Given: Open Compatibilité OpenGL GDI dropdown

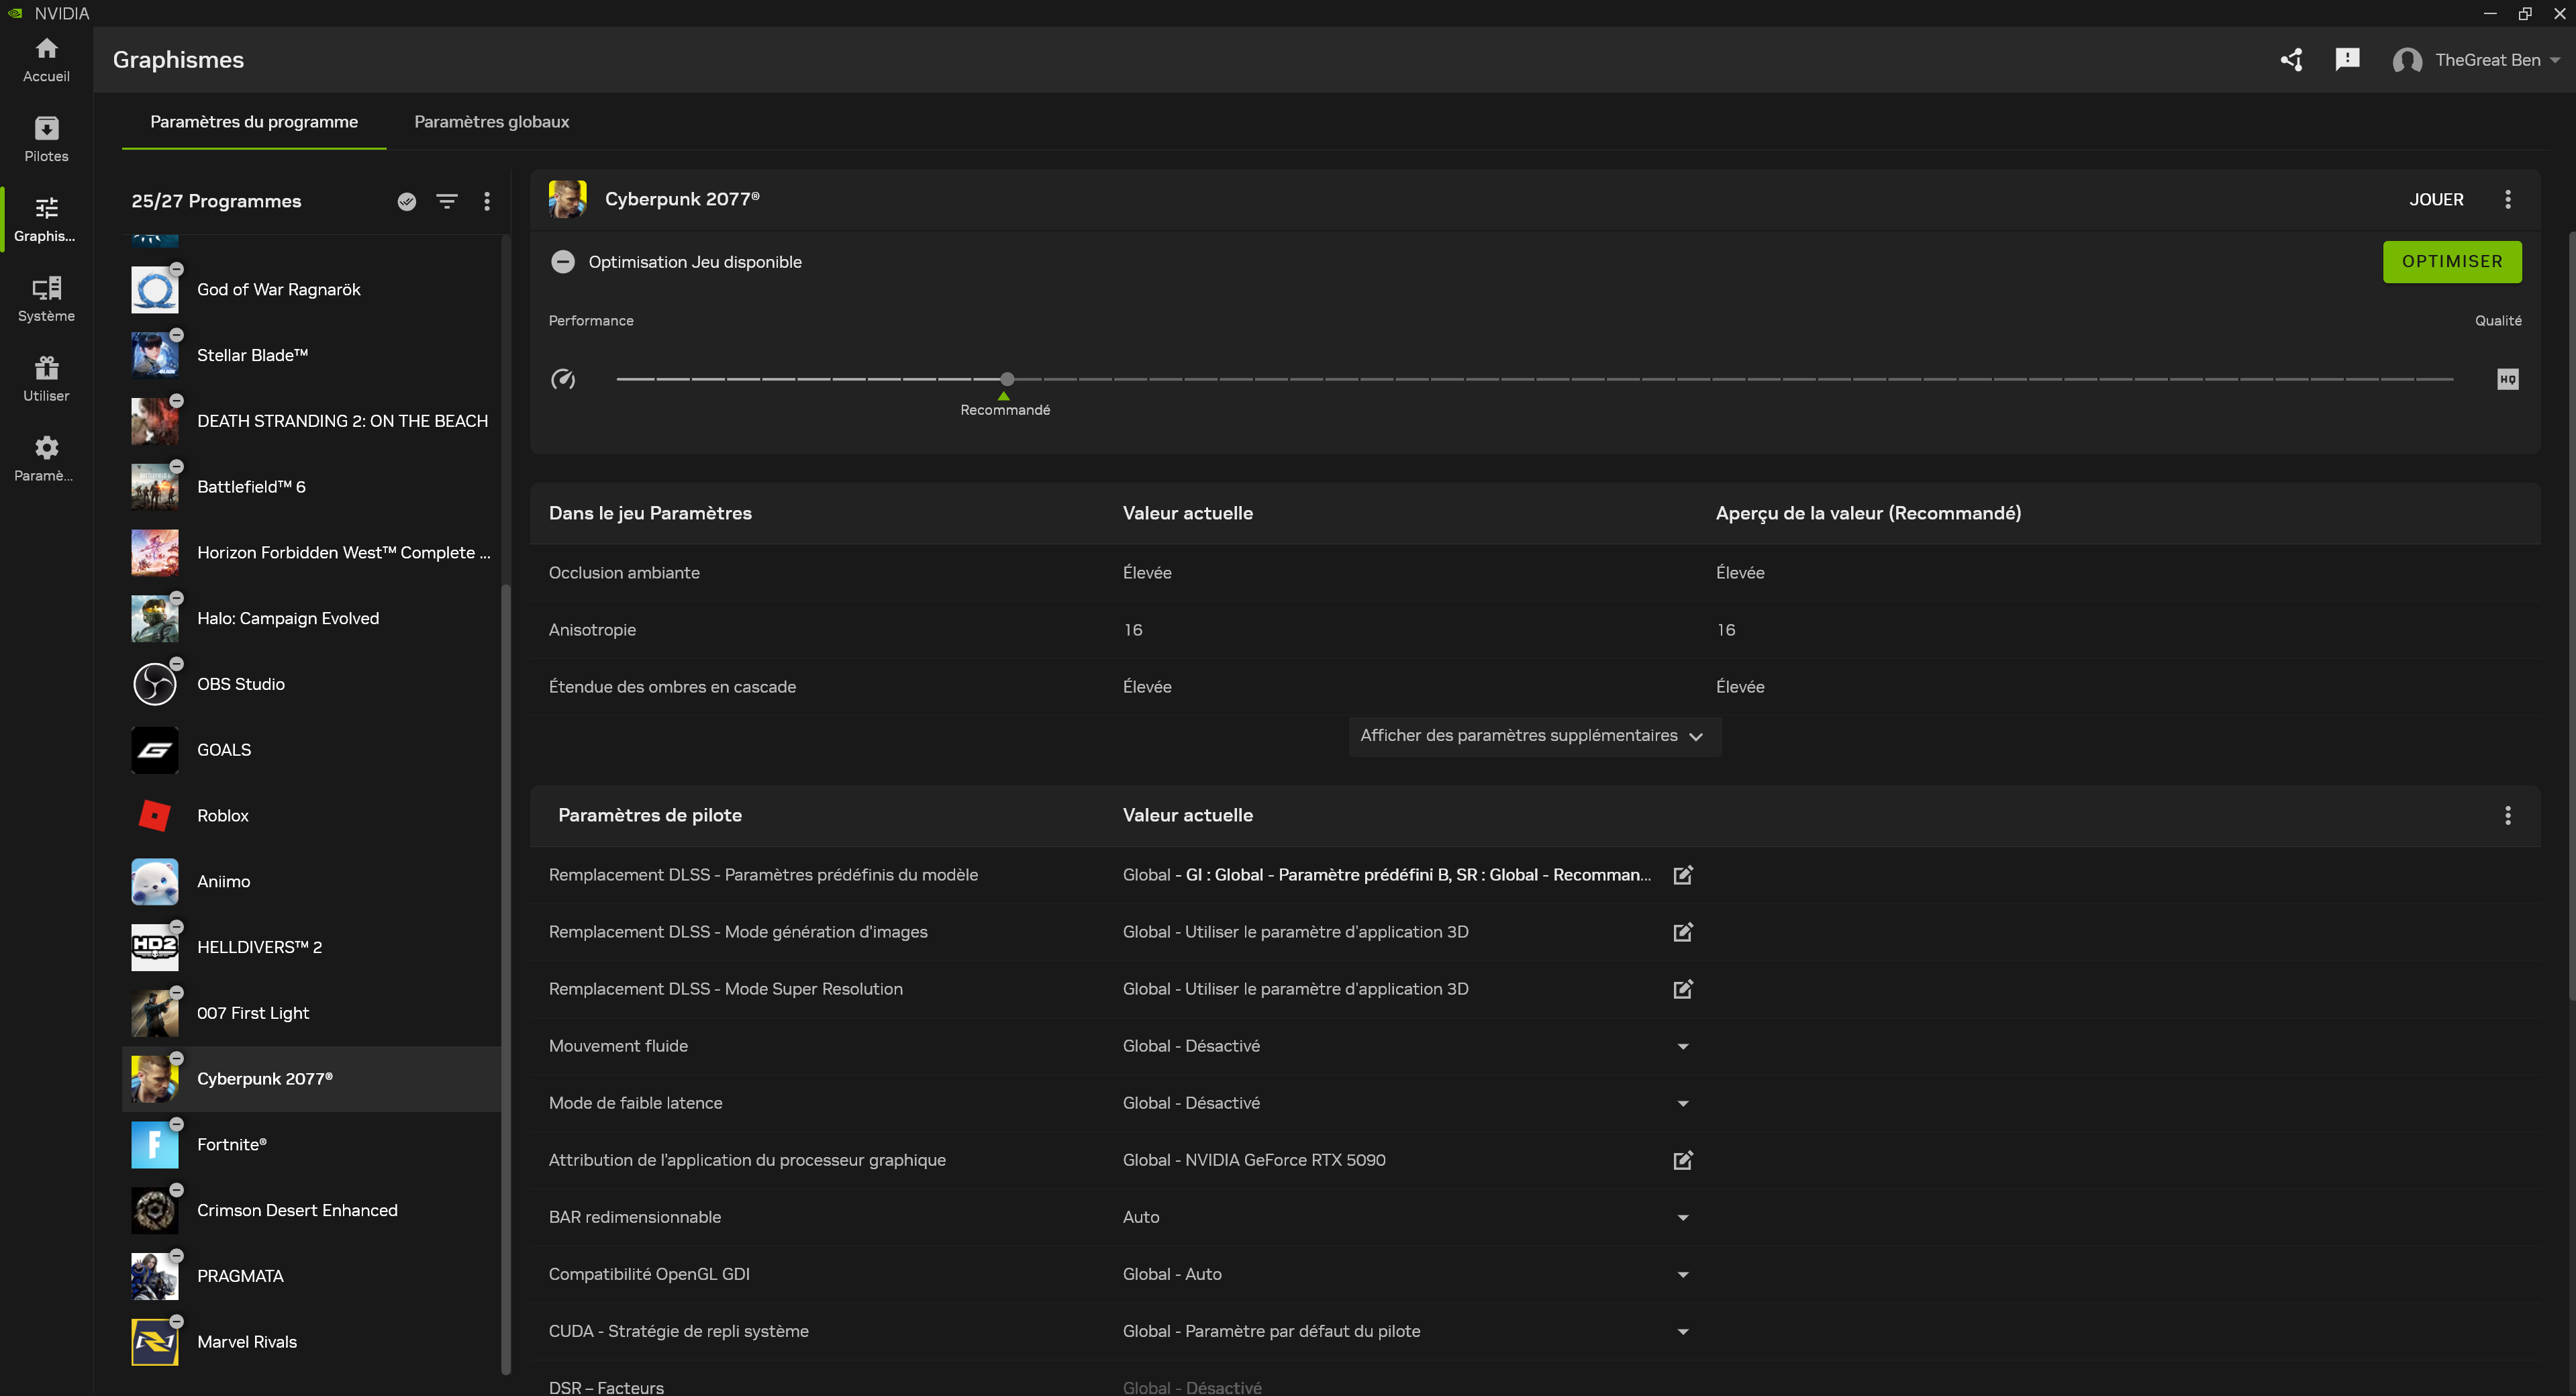Looking at the screenshot, I should pos(1683,1274).
